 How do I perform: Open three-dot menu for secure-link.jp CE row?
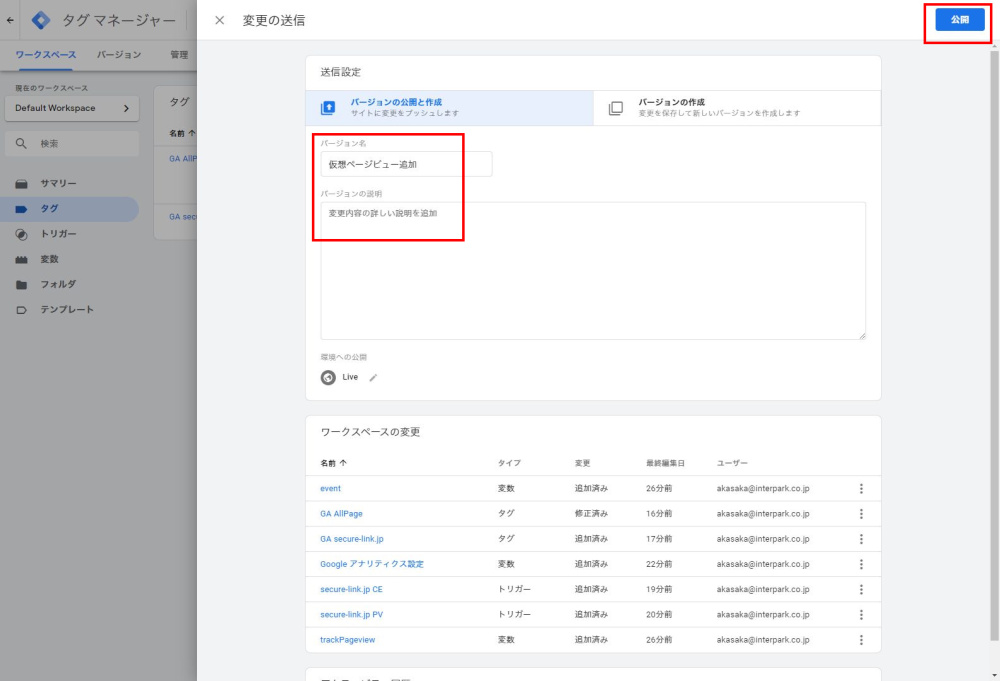[861, 590]
